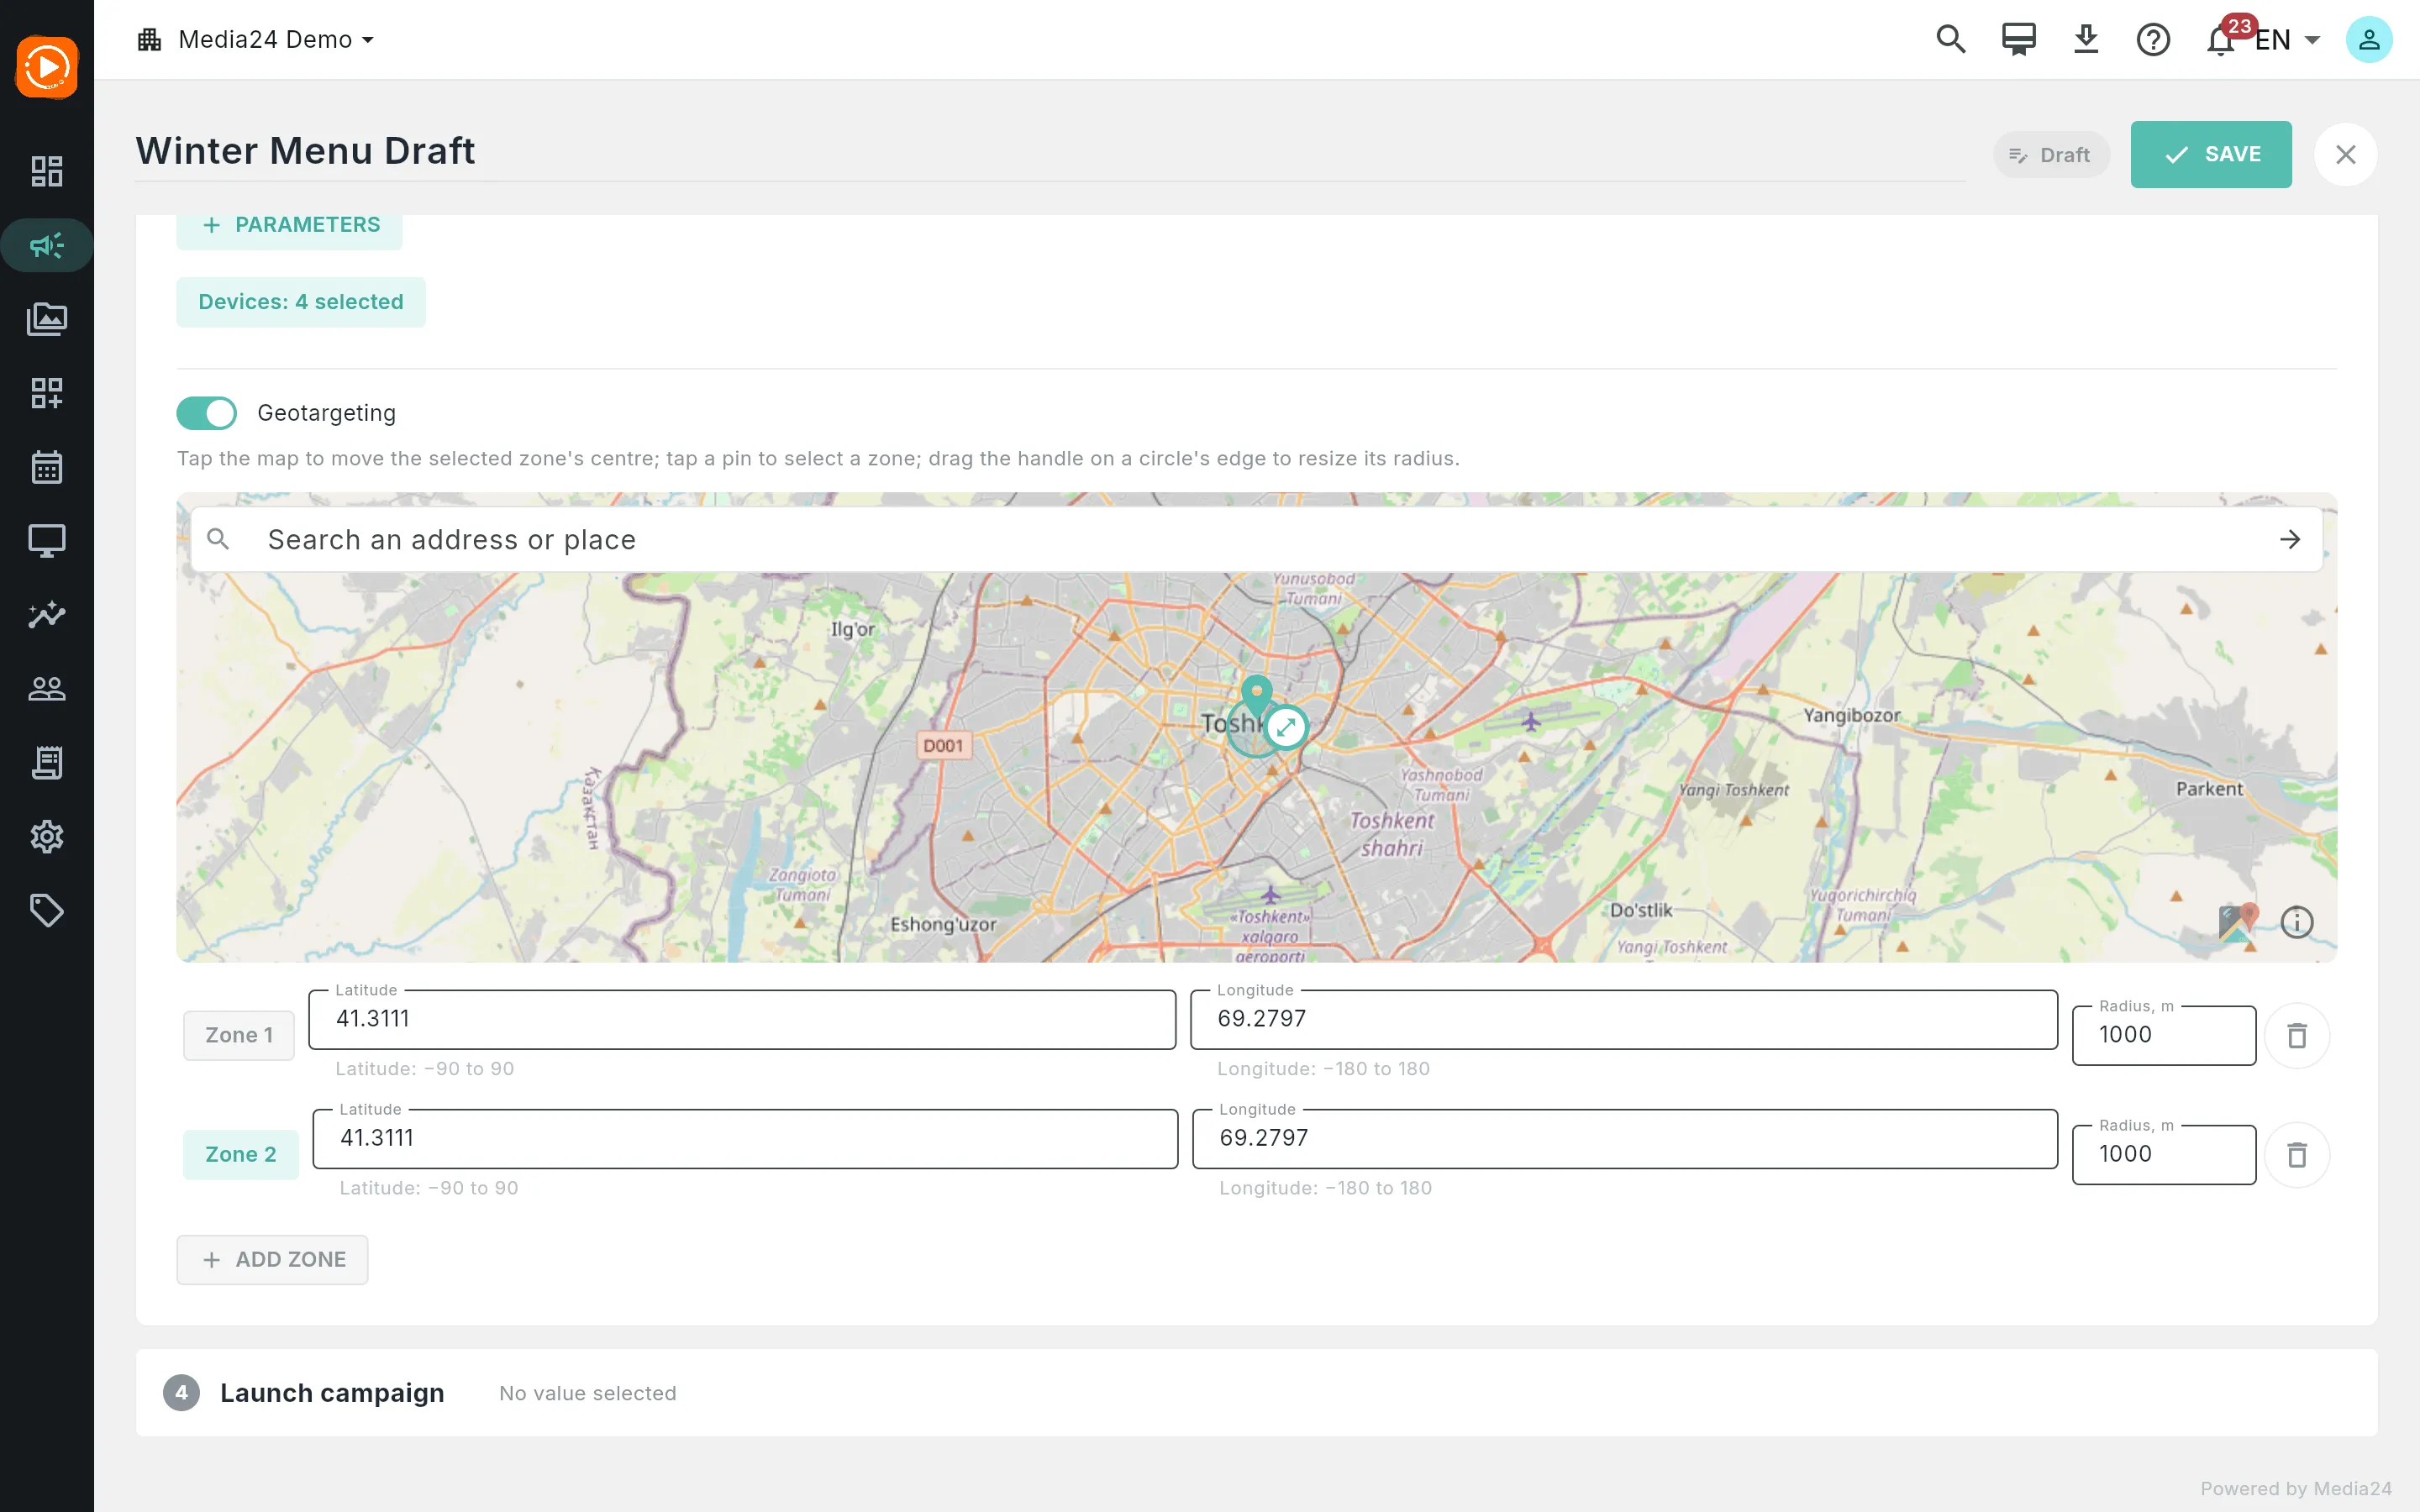Open the tags icon in sidebar
Screen dimensions: 2420x1512
[x=47, y=911]
